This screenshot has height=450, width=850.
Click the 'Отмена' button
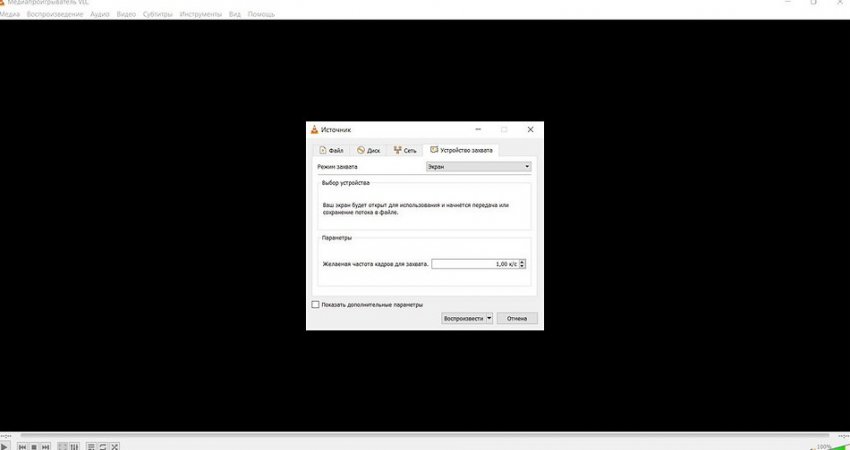coord(517,319)
